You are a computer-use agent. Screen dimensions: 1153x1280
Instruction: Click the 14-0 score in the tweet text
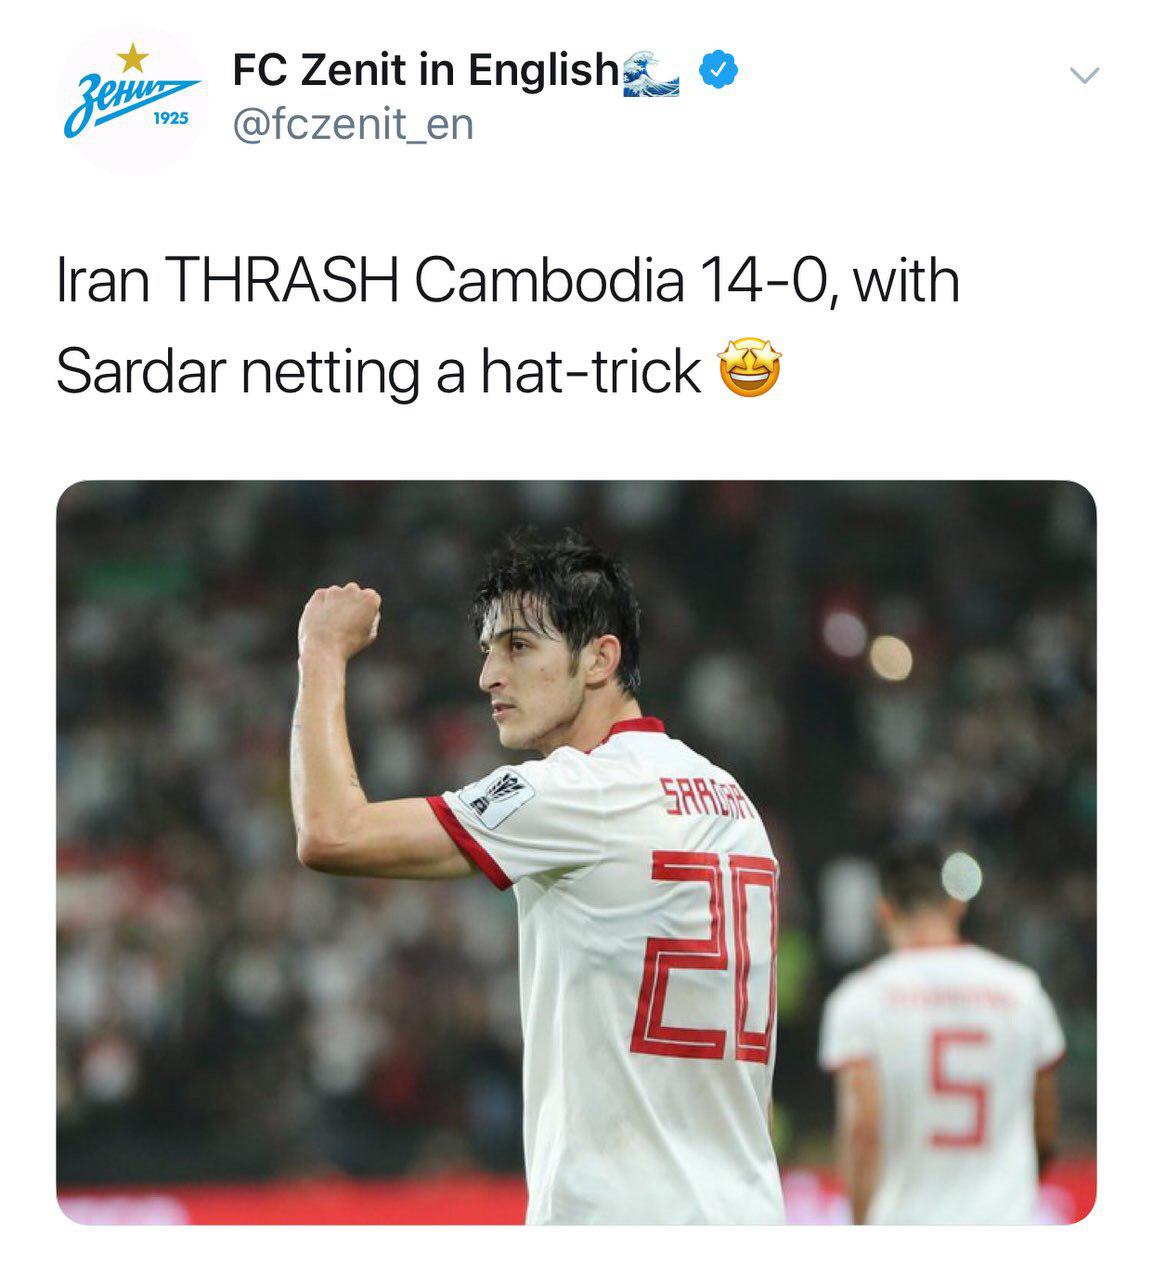(x=765, y=283)
